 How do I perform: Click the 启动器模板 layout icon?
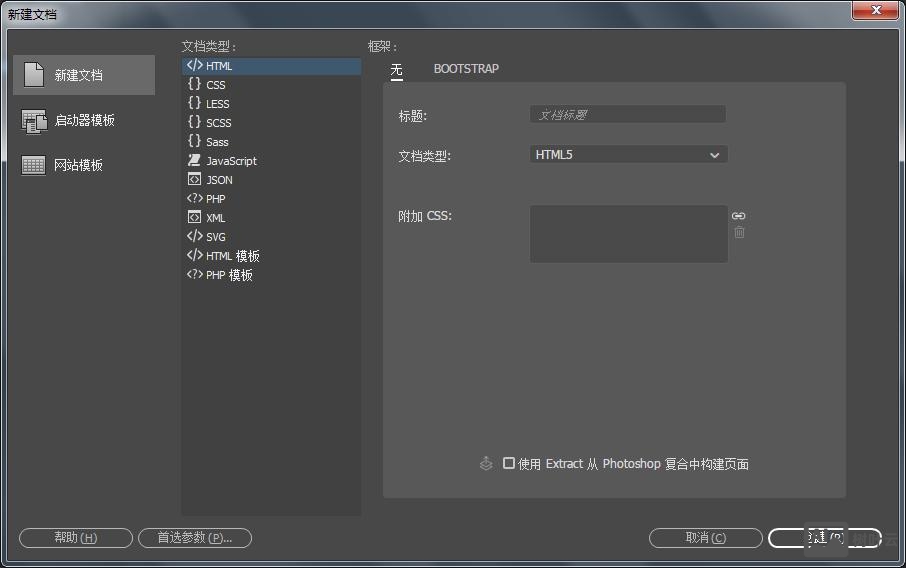(34, 121)
